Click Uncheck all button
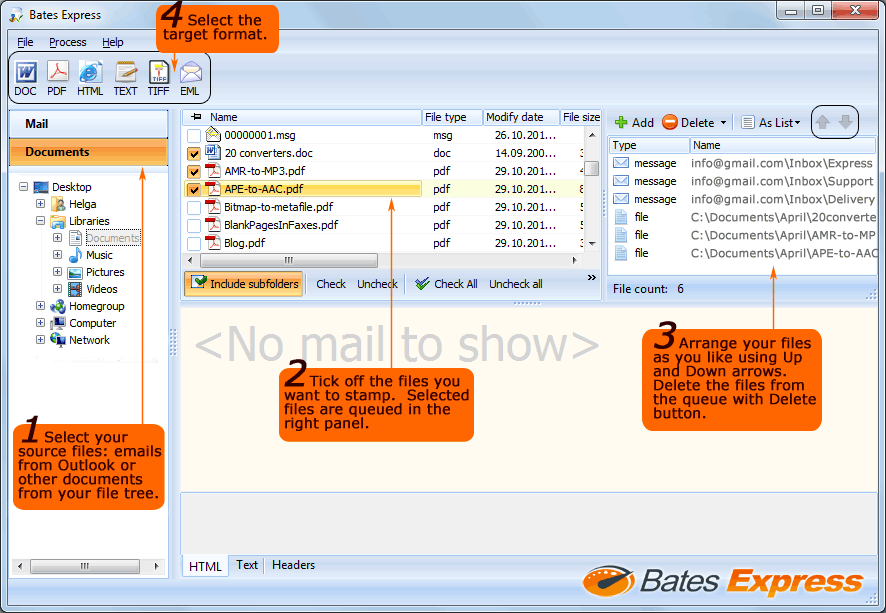 coord(516,284)
